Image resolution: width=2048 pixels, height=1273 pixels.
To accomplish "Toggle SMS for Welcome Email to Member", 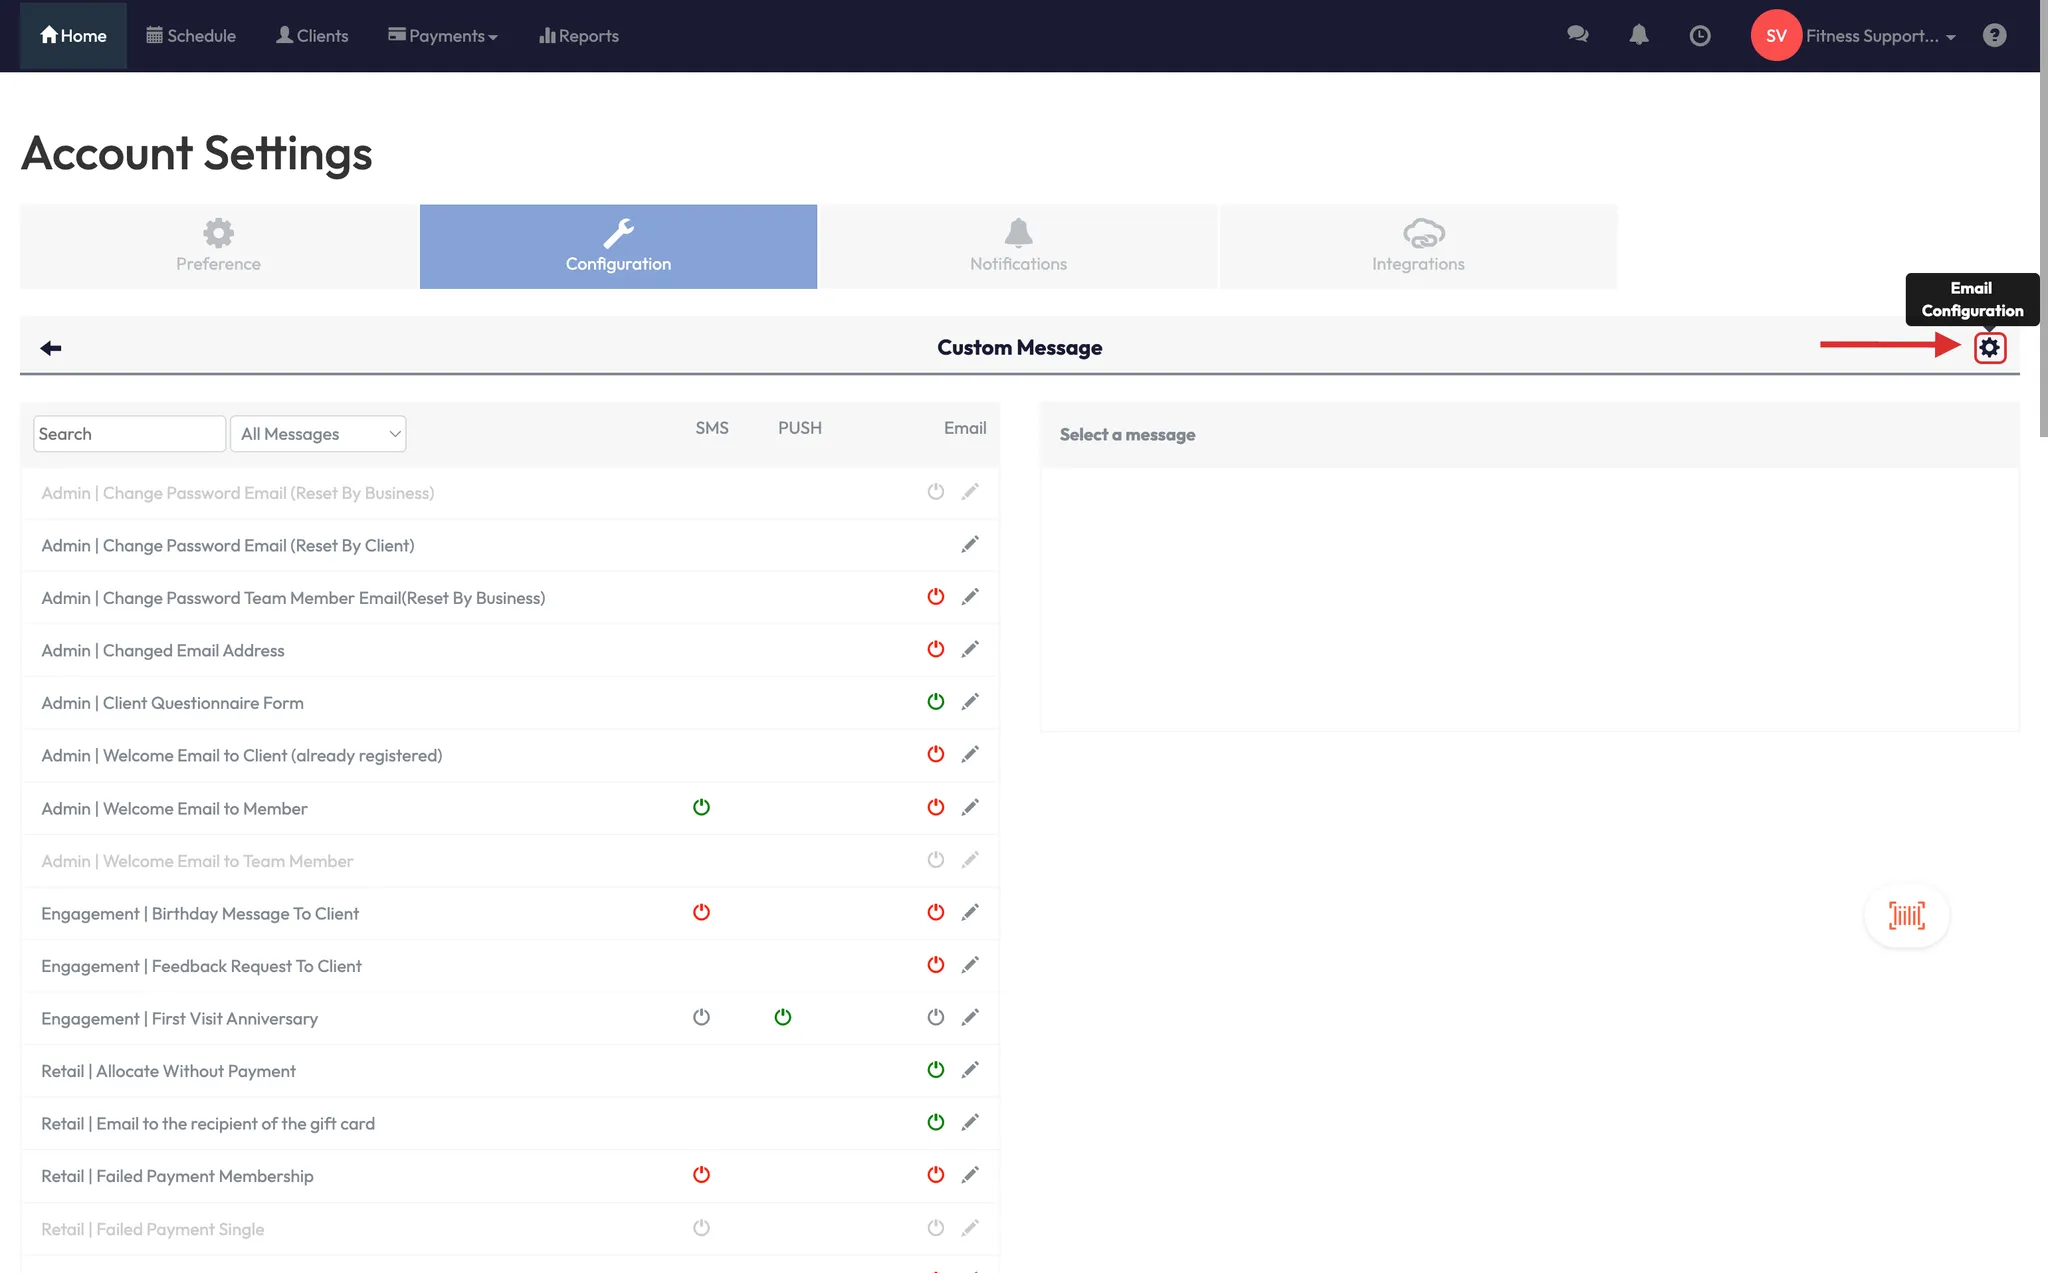I will pyautogui.click(x=701, y=807).
